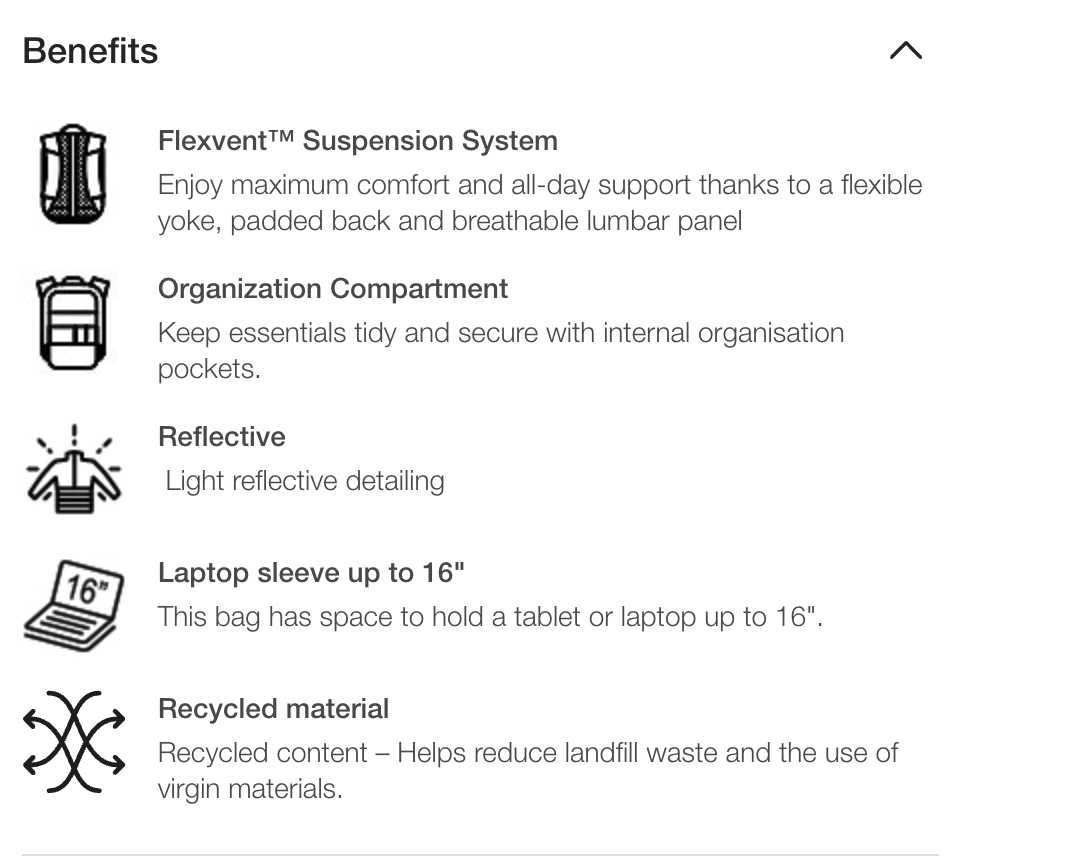The width and height of the screenshot is (1068, 860).
Task: Click the 'space to hold a tablet or laptop' description
Action: (x=489, y=617)
